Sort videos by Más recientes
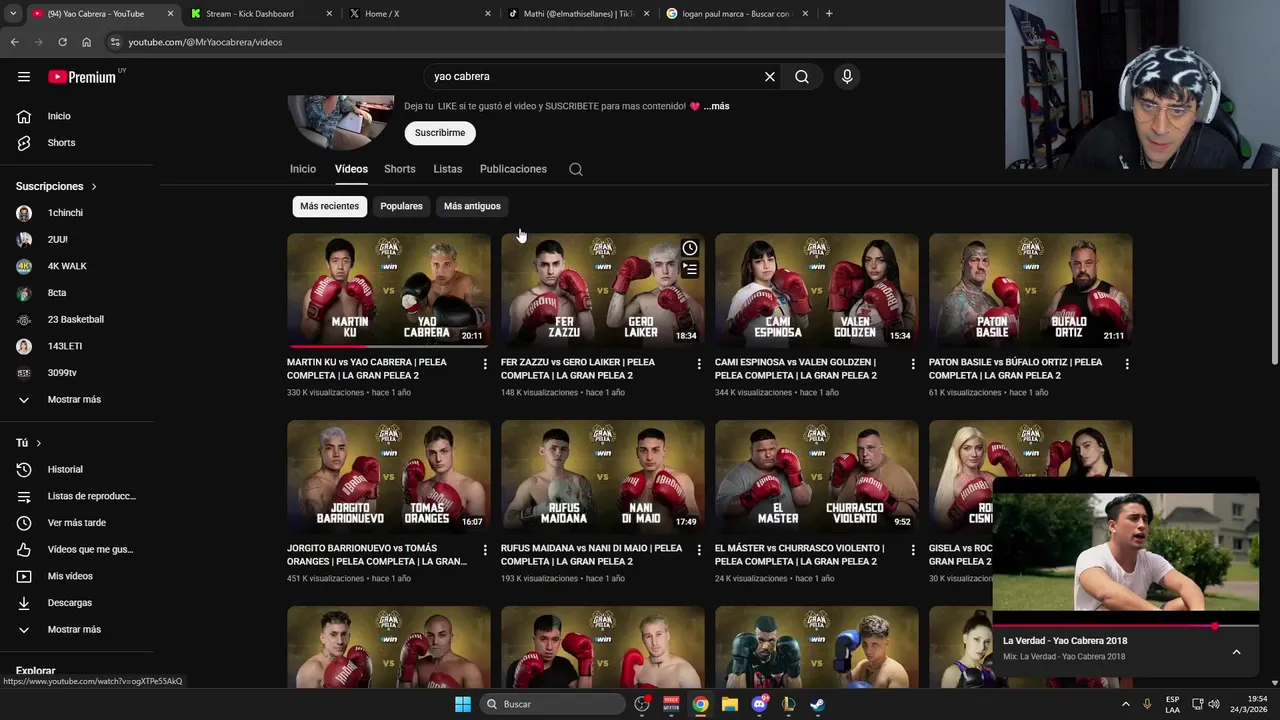Screen dimensions: 1280x720 [329, 206]
